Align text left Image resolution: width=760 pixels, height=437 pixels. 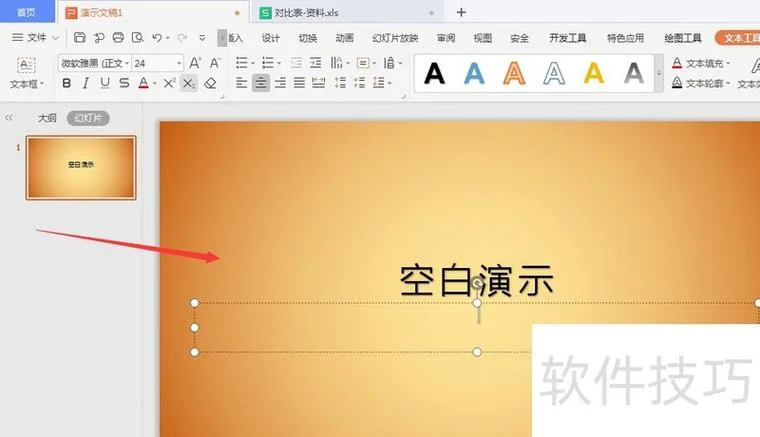(241, 83)
